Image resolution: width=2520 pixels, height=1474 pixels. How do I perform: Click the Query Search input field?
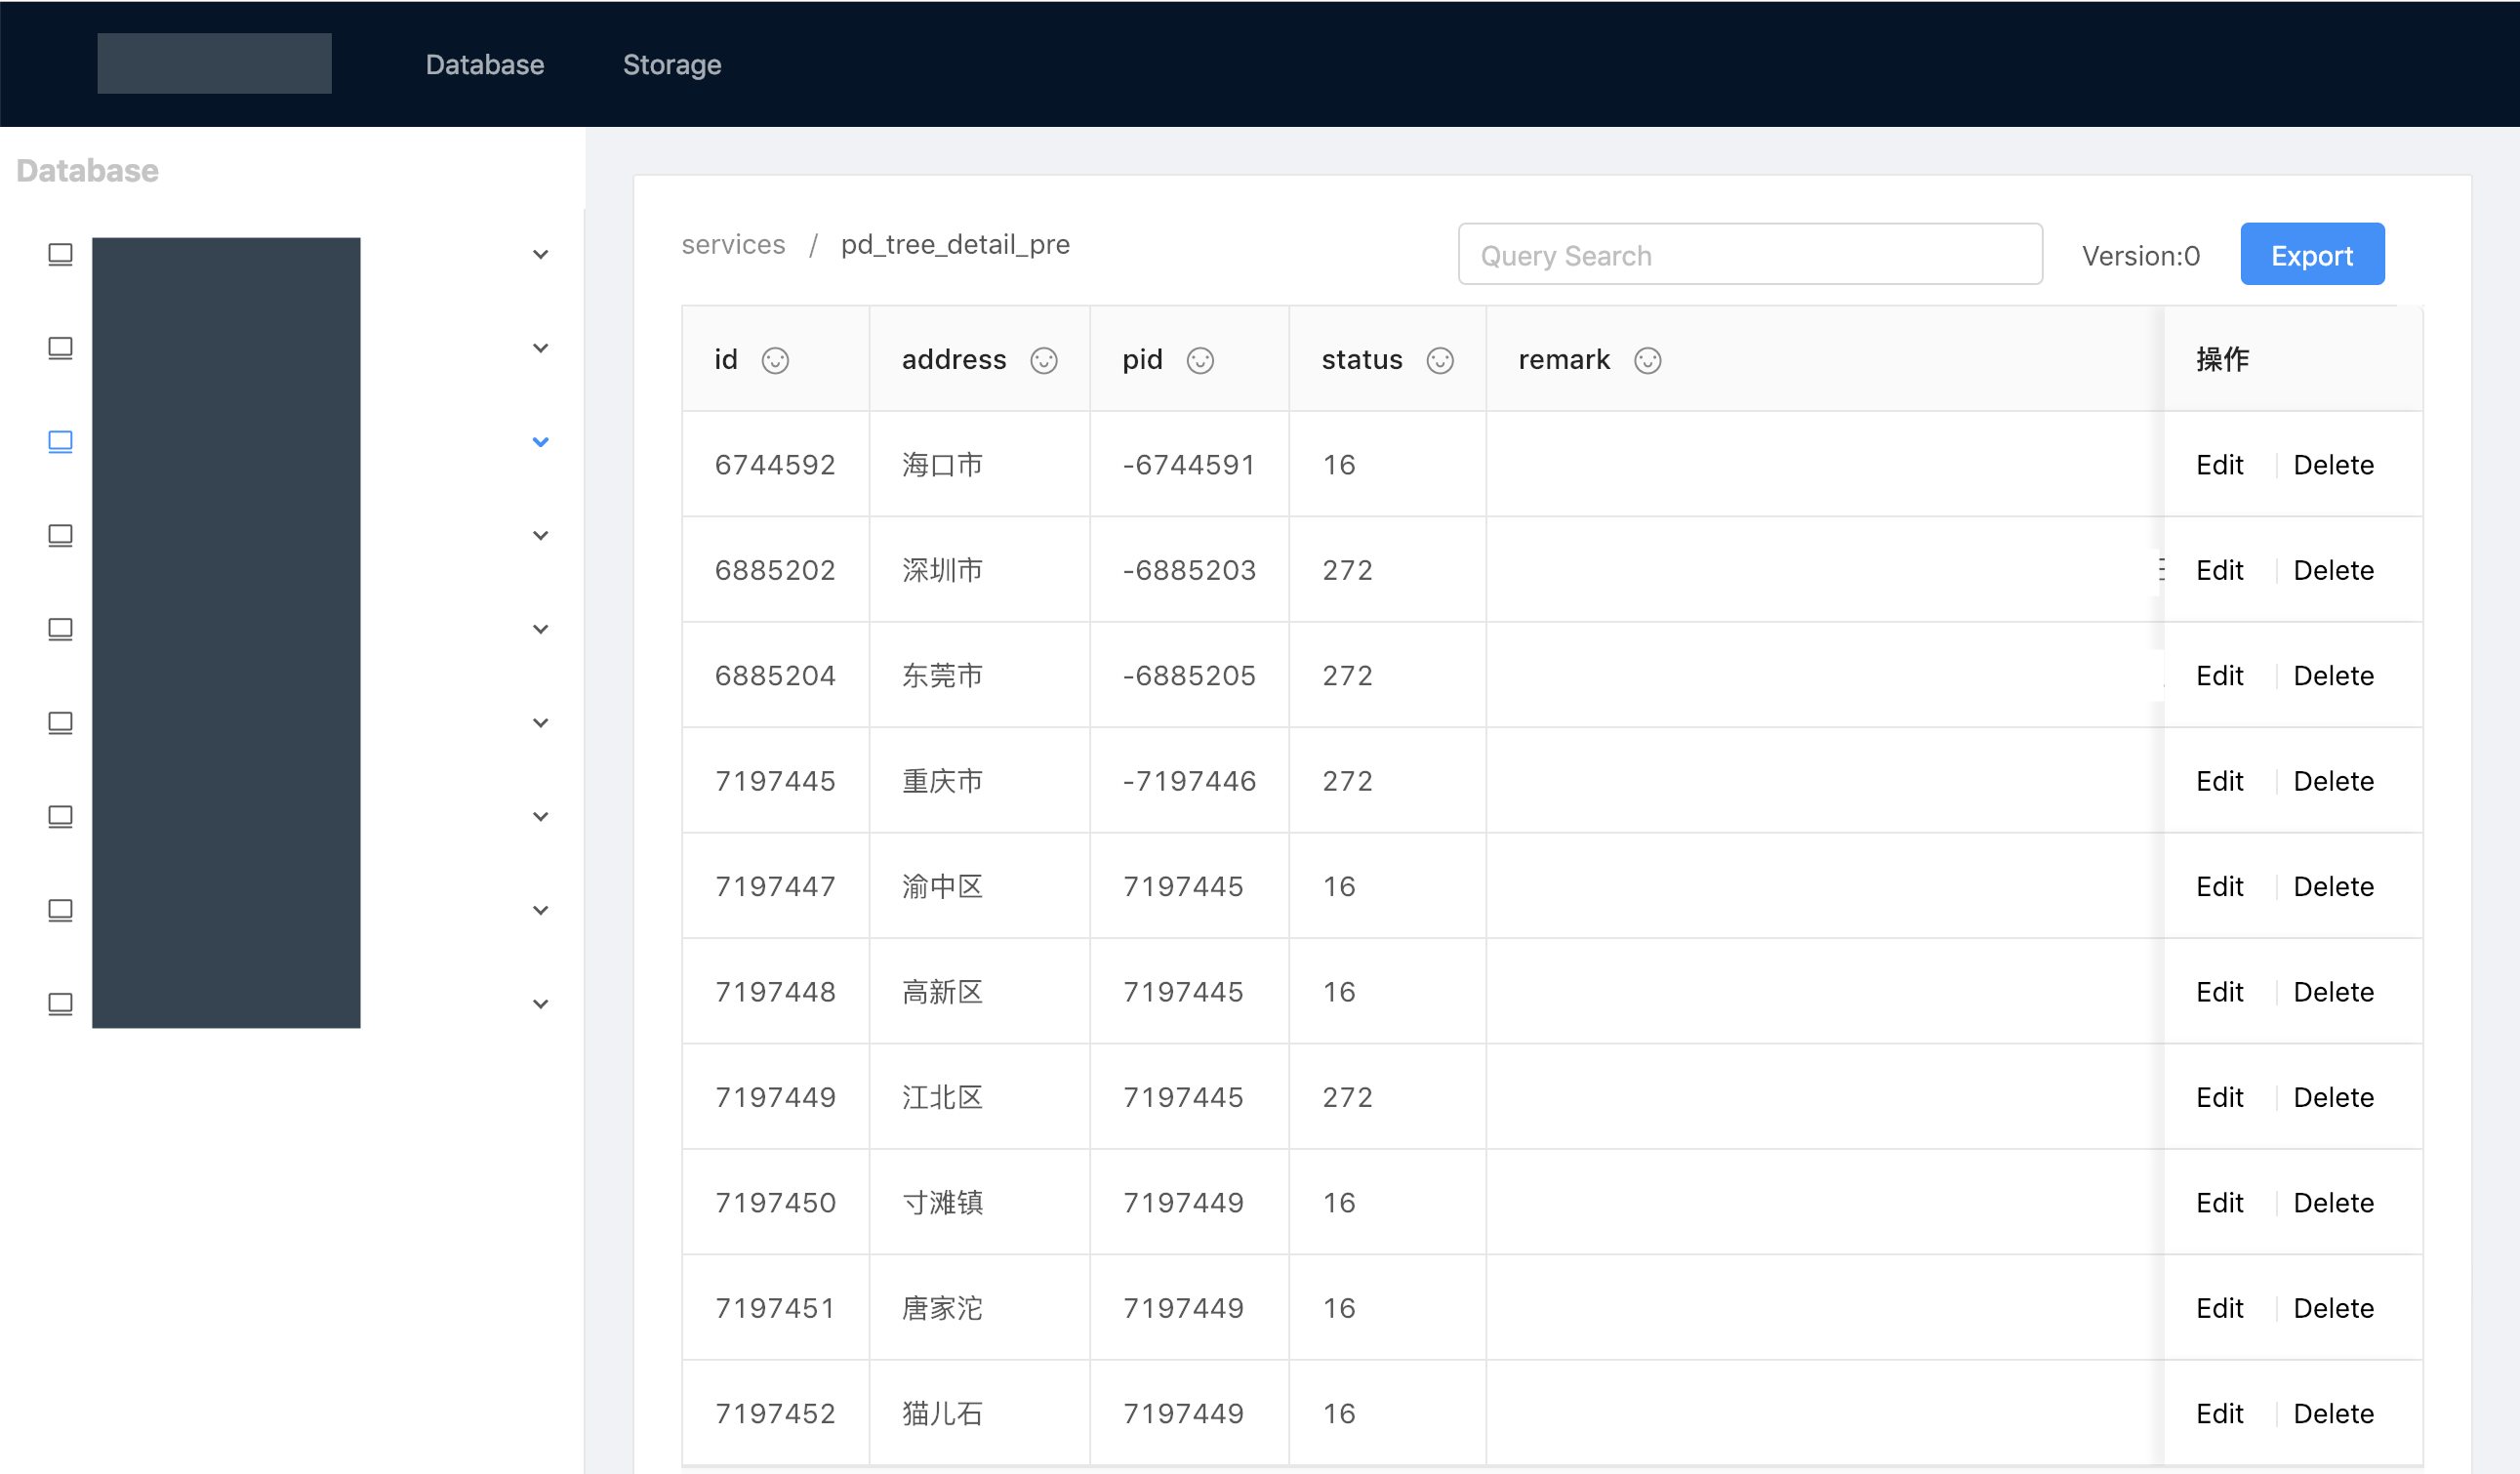1750,255
